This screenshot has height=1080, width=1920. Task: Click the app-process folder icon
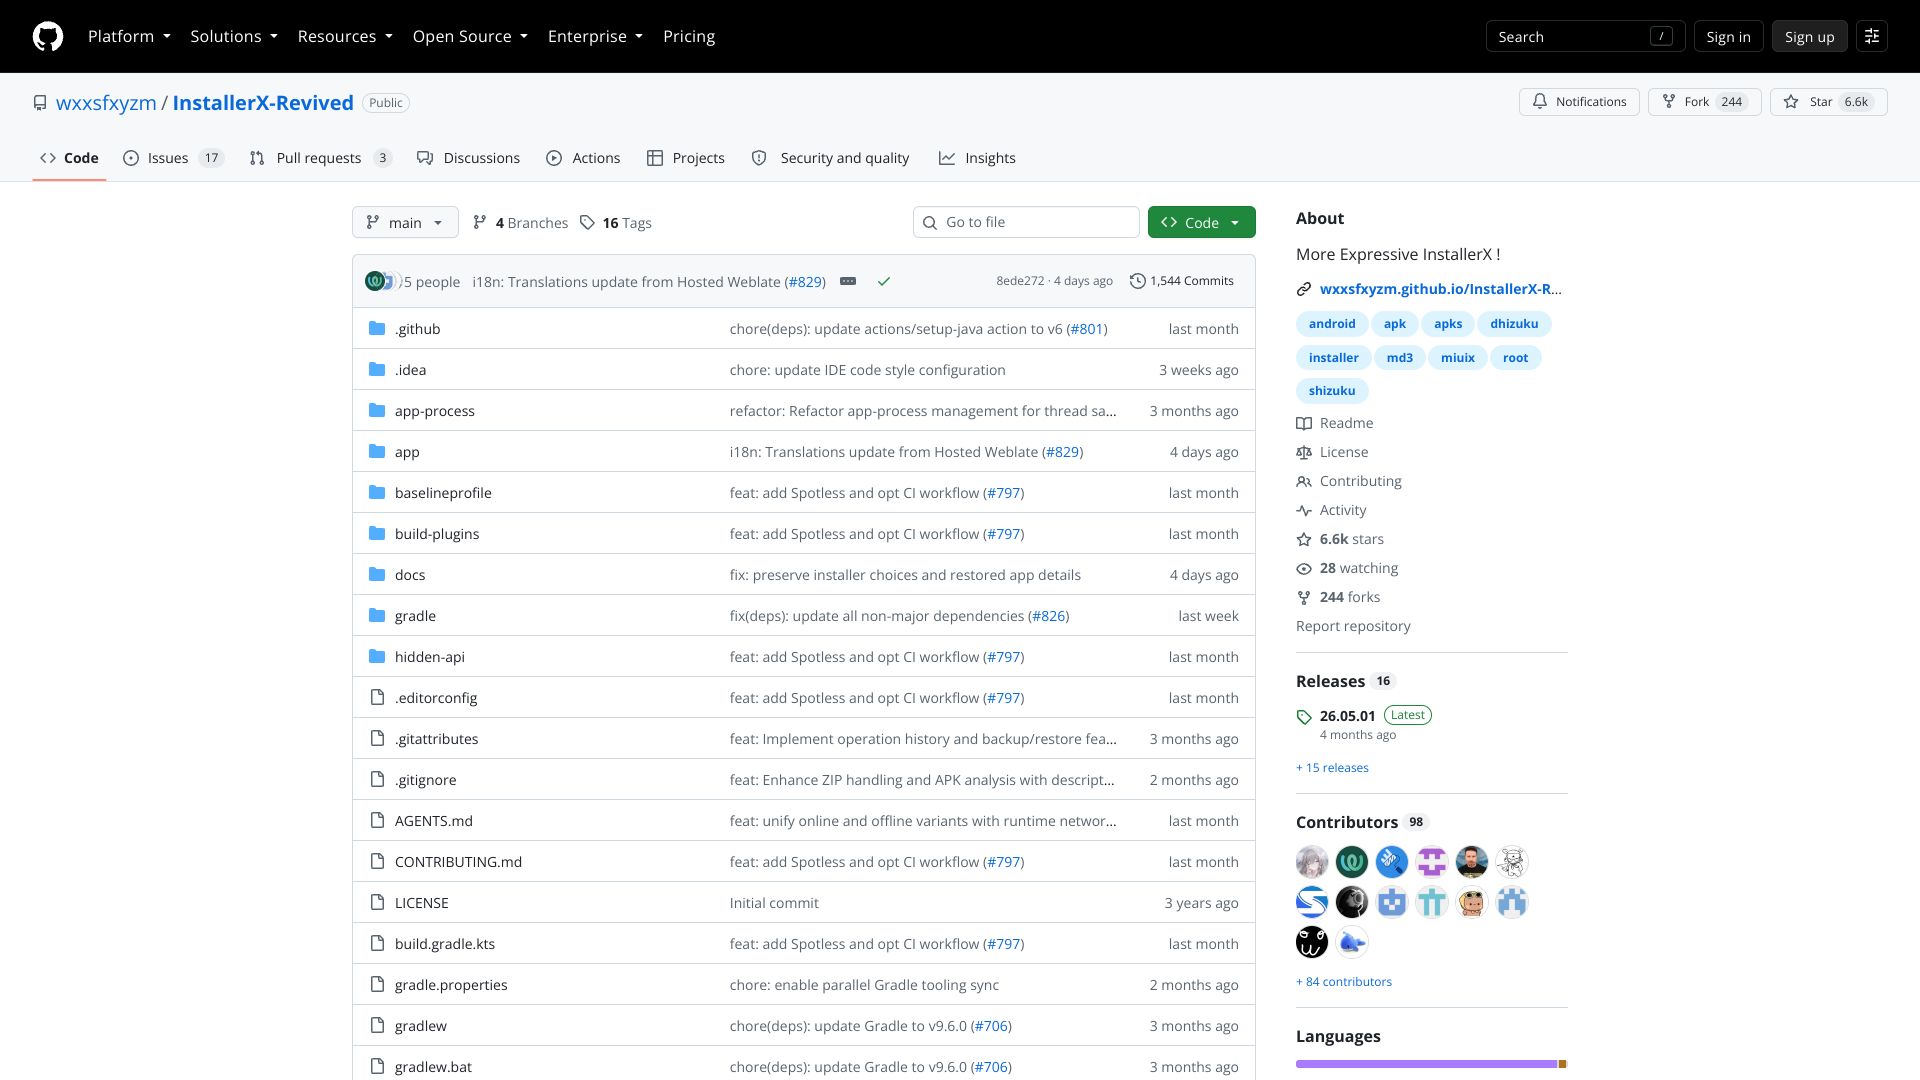click(377, 411)
